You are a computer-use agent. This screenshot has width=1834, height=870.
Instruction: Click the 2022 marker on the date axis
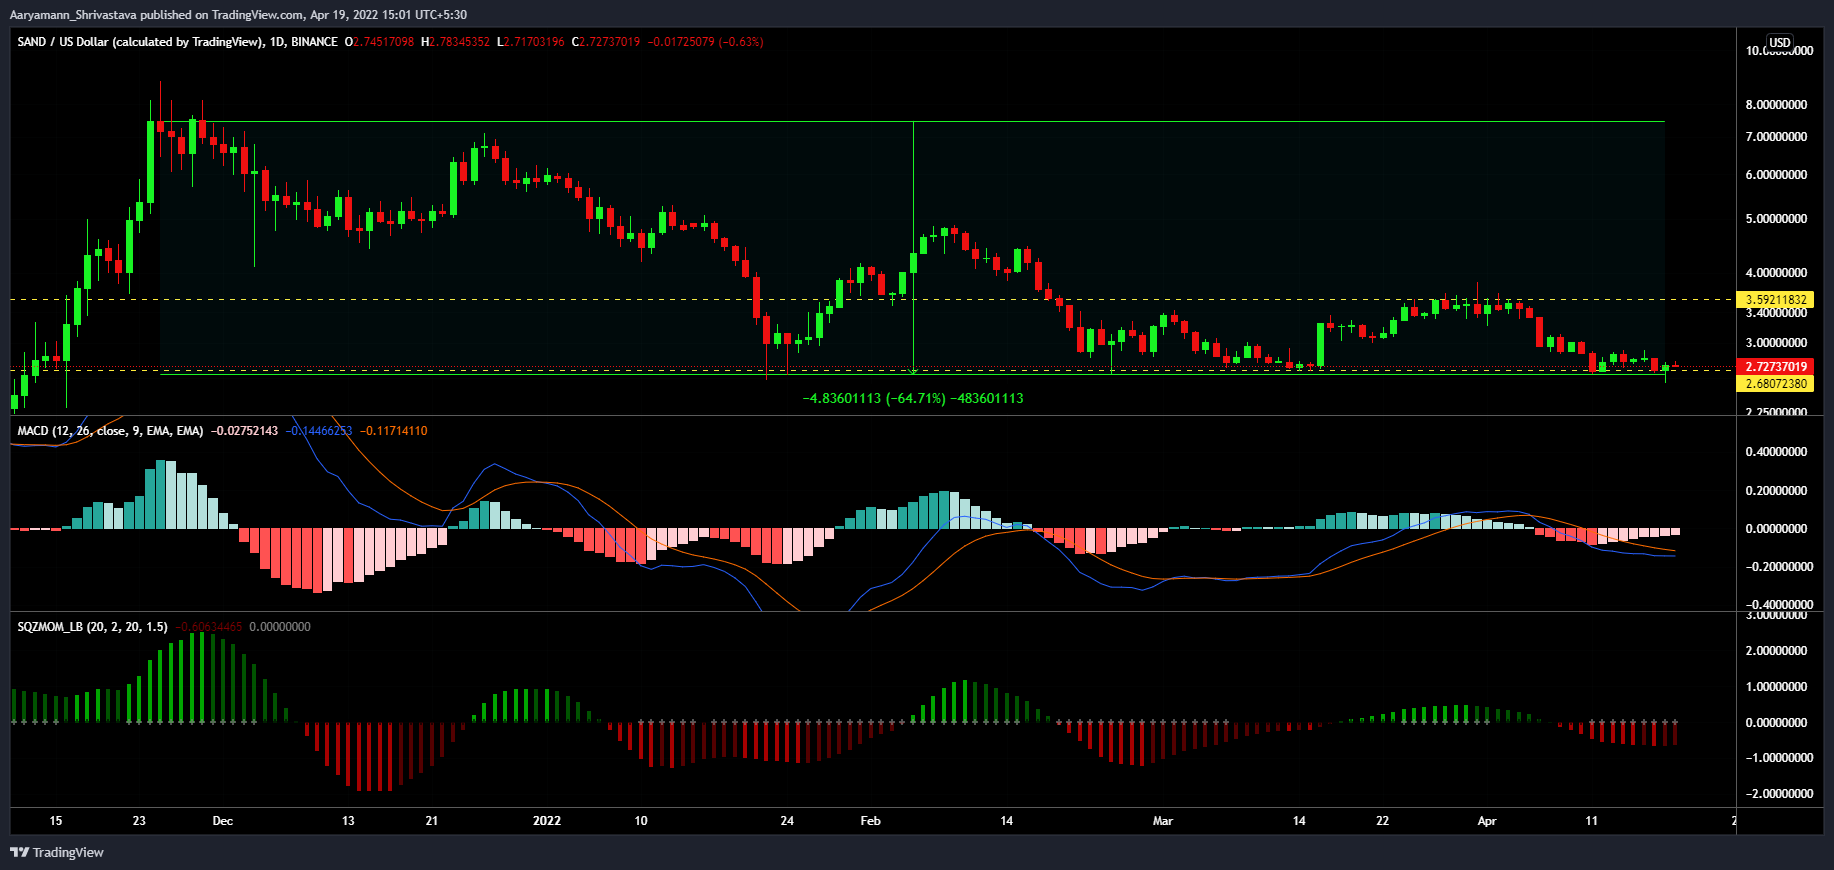(547, 821)
